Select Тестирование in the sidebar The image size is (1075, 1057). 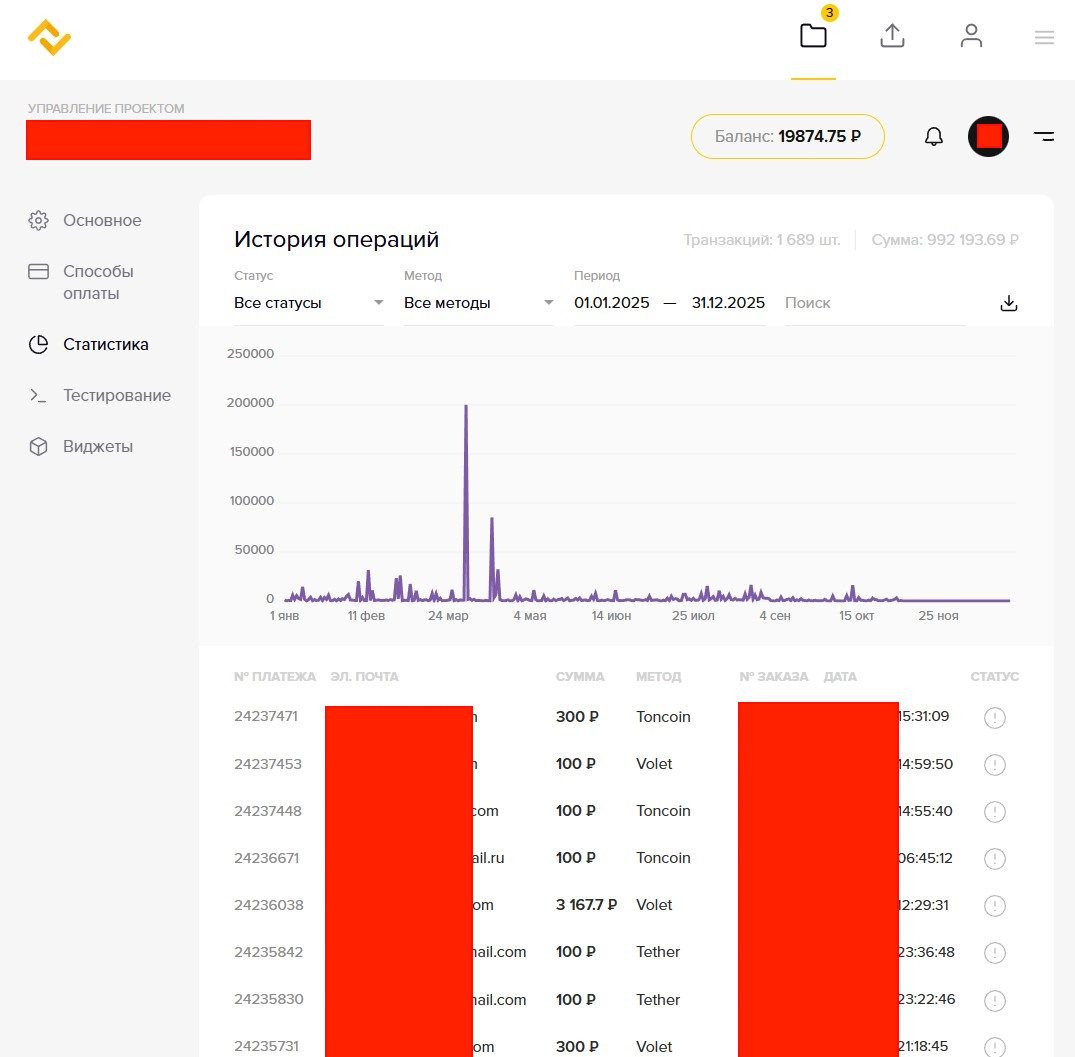pos(116,395)
